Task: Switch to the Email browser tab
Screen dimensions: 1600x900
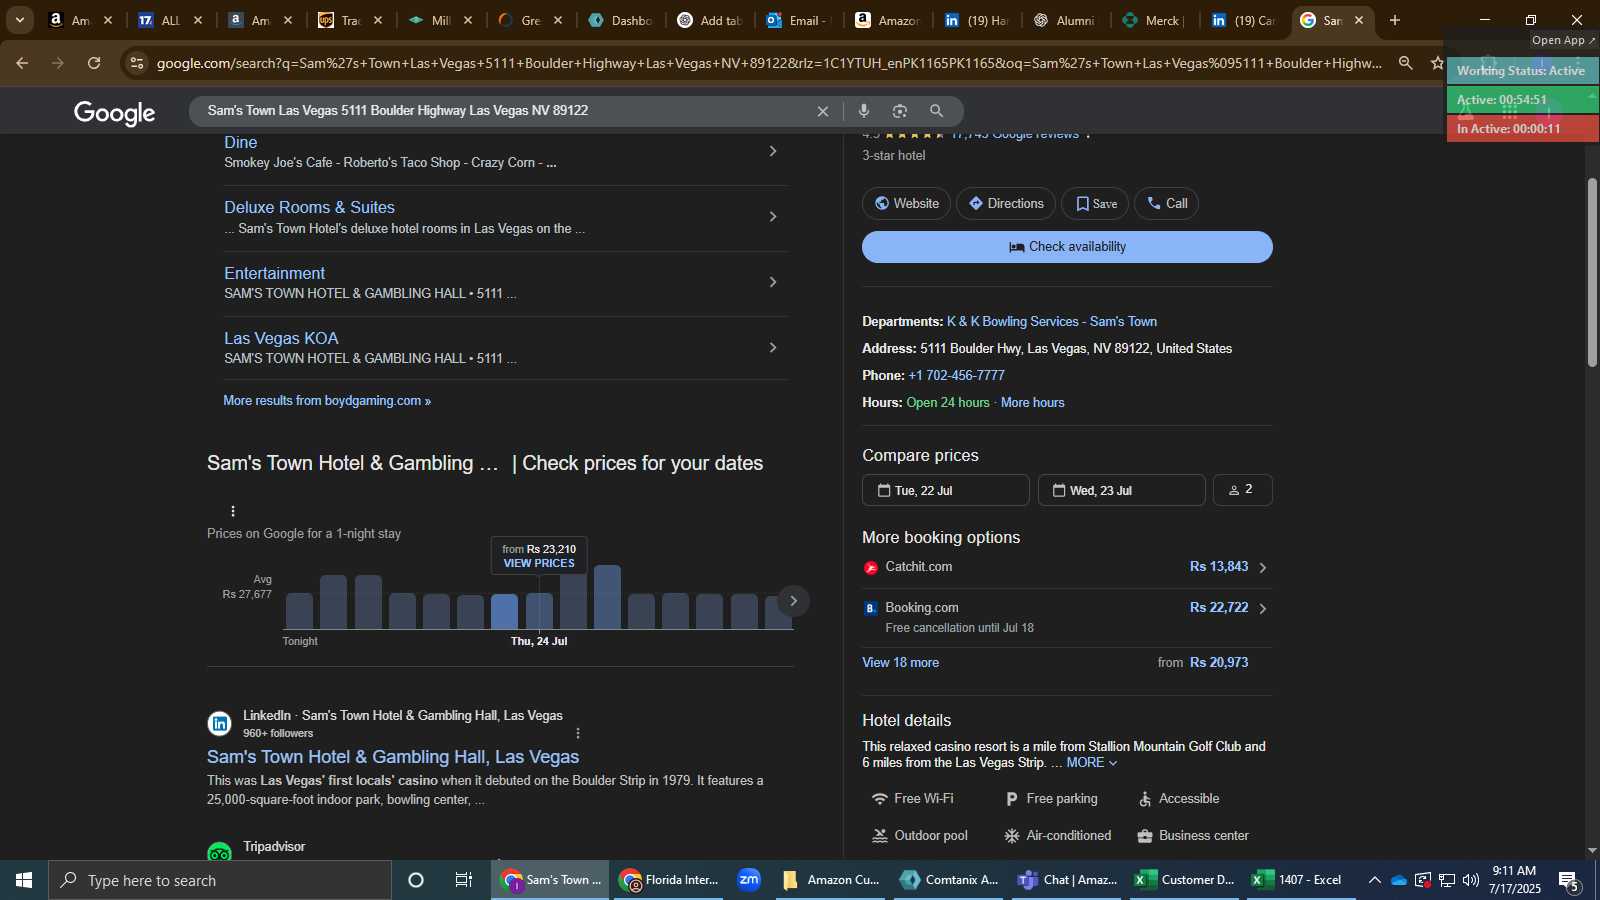Action: 798,20
